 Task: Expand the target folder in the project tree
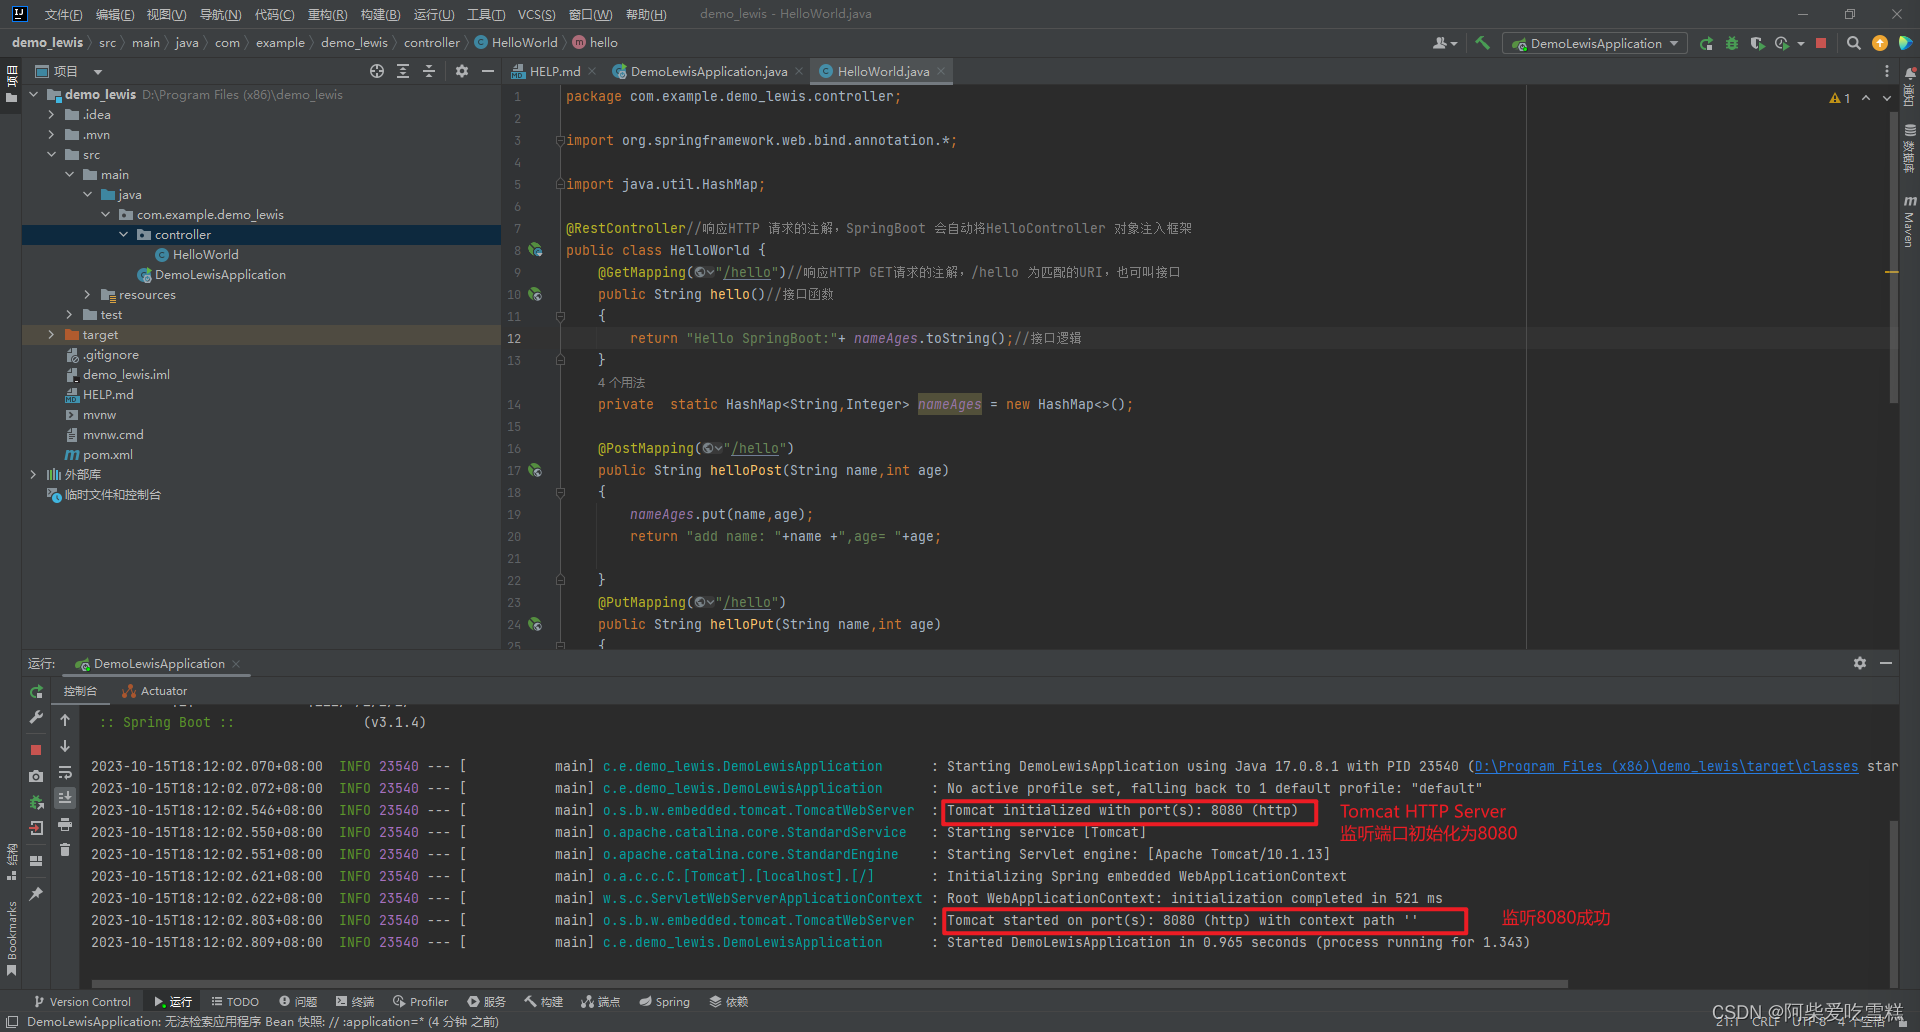(x=51, y=335)
